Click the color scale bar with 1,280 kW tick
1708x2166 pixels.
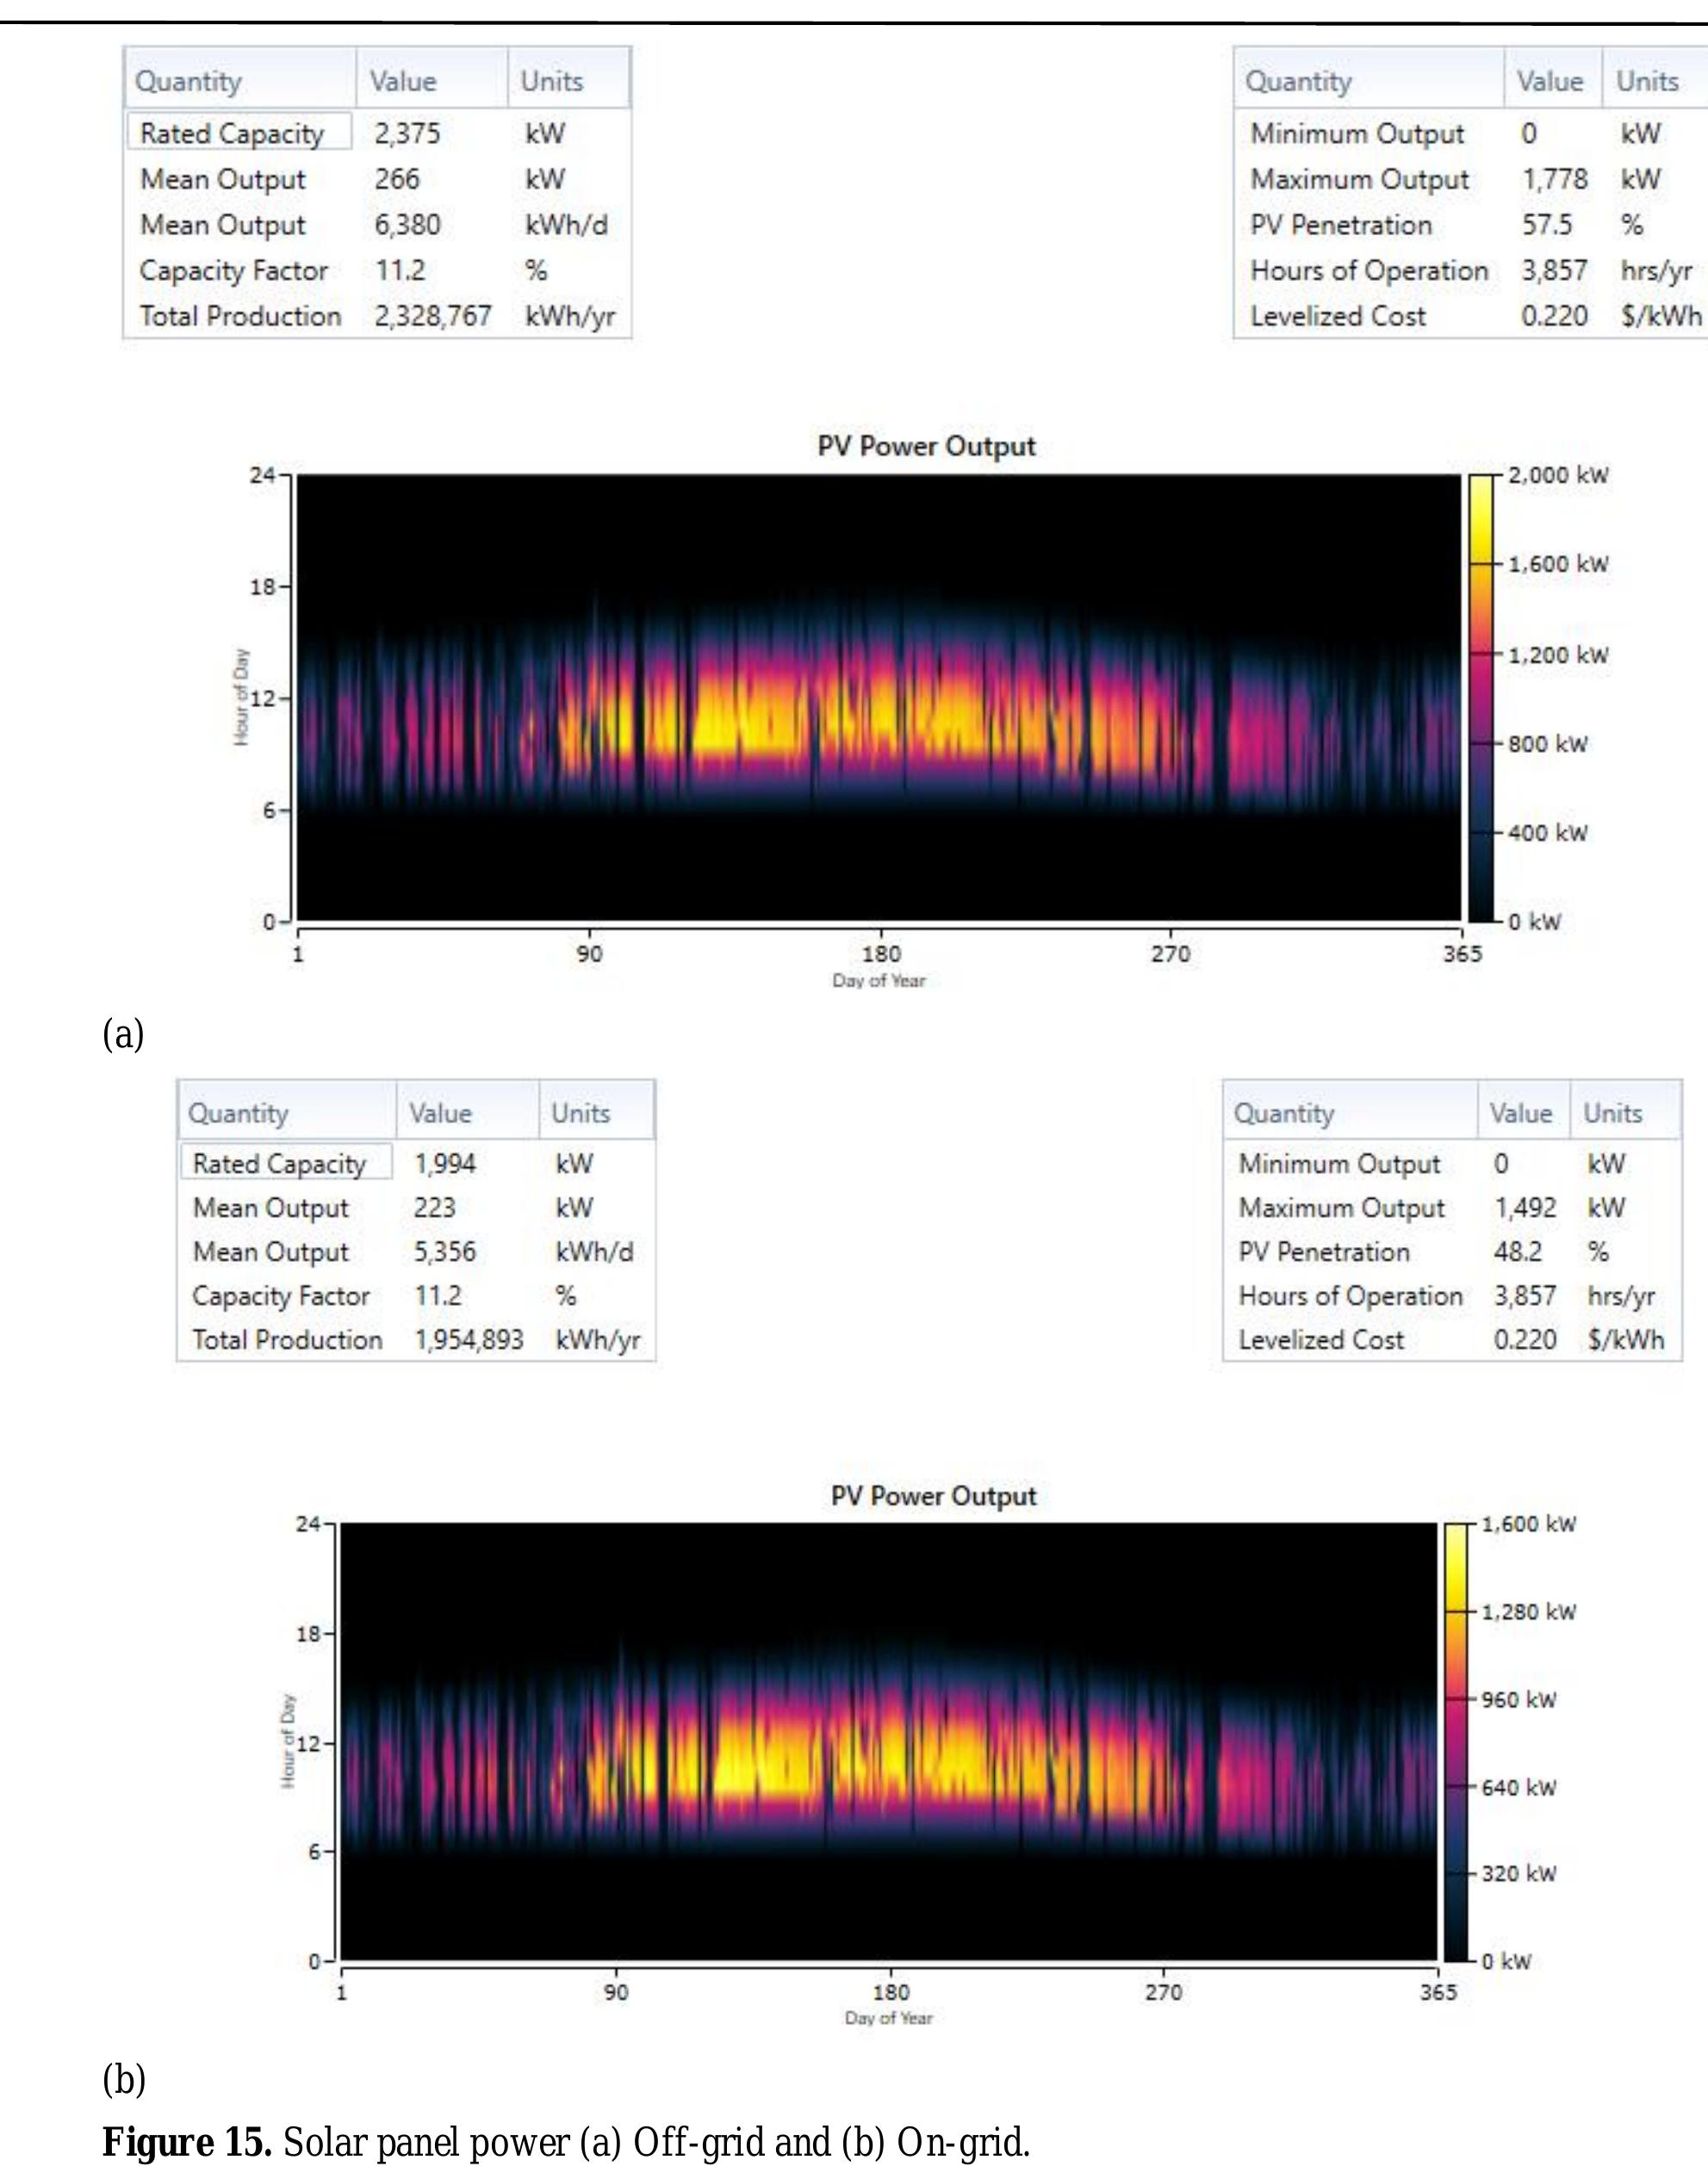pos(1455,1741)
